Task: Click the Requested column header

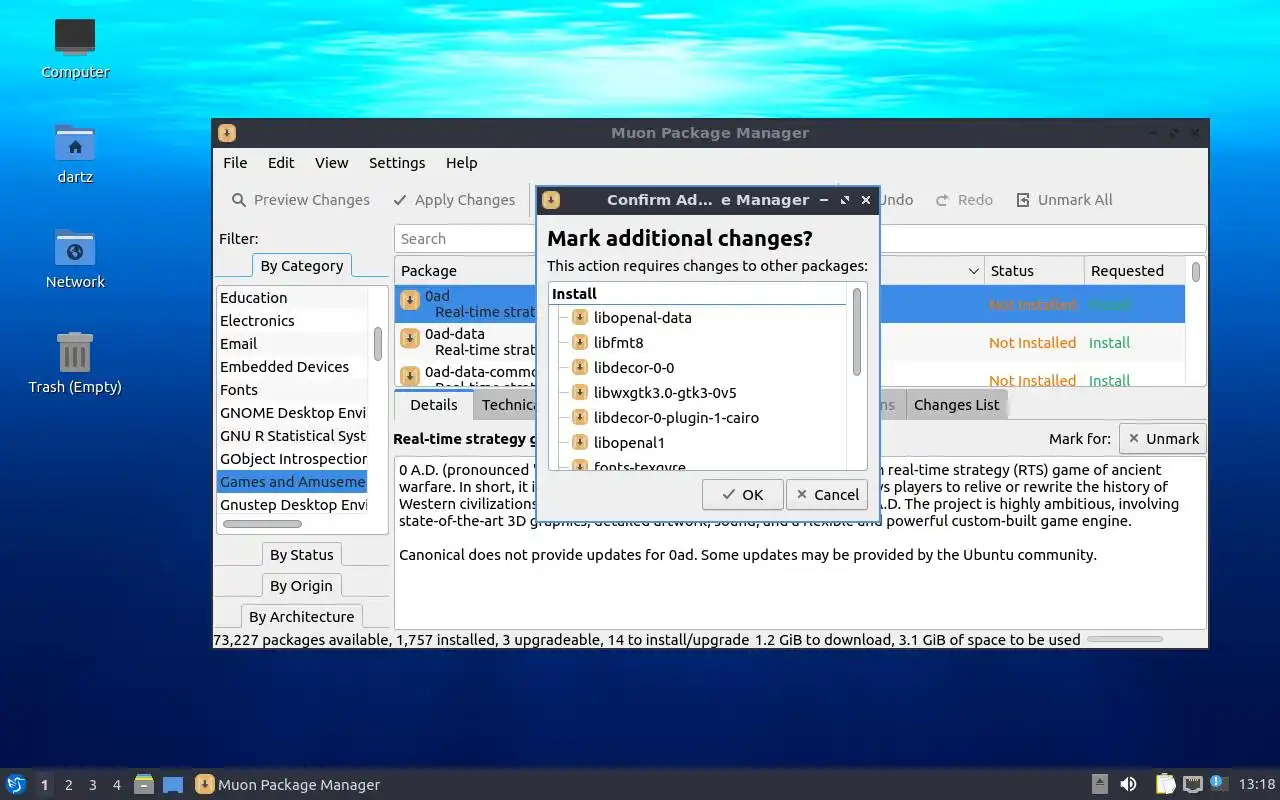Action: (1135, 271)
